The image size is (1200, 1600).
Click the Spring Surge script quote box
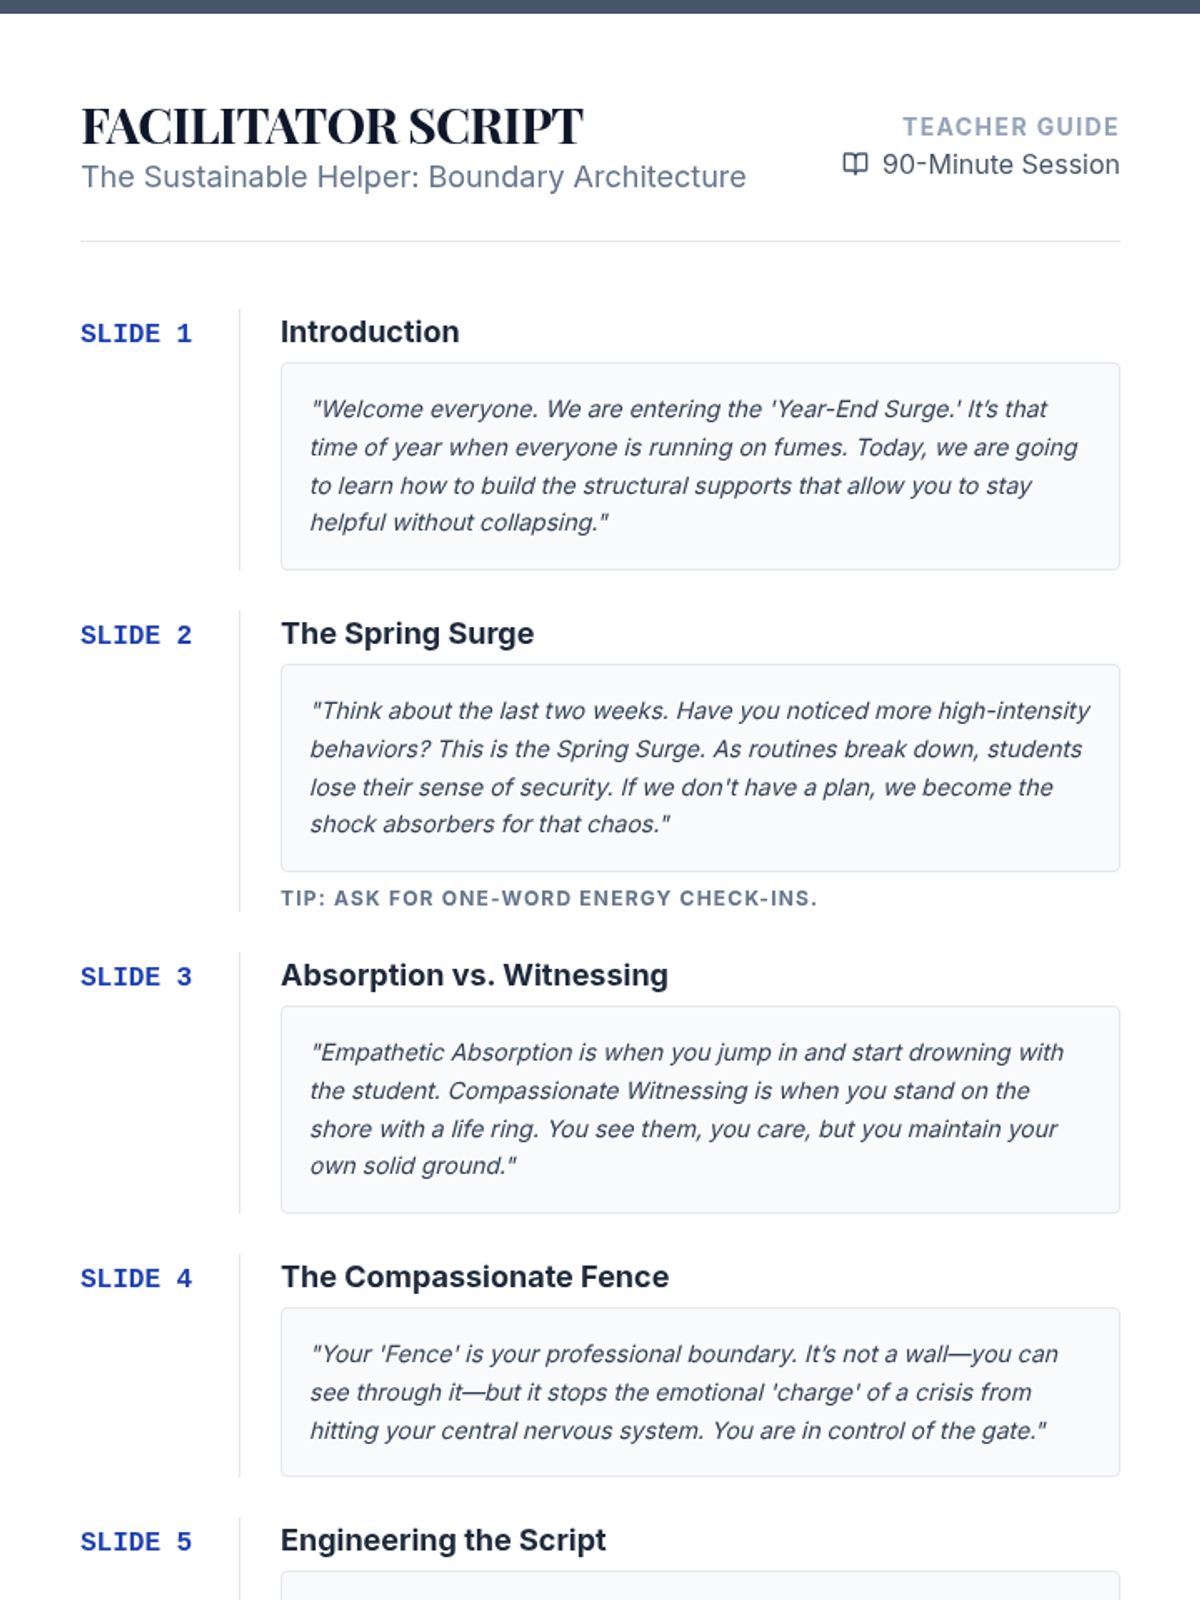(700, 768)
